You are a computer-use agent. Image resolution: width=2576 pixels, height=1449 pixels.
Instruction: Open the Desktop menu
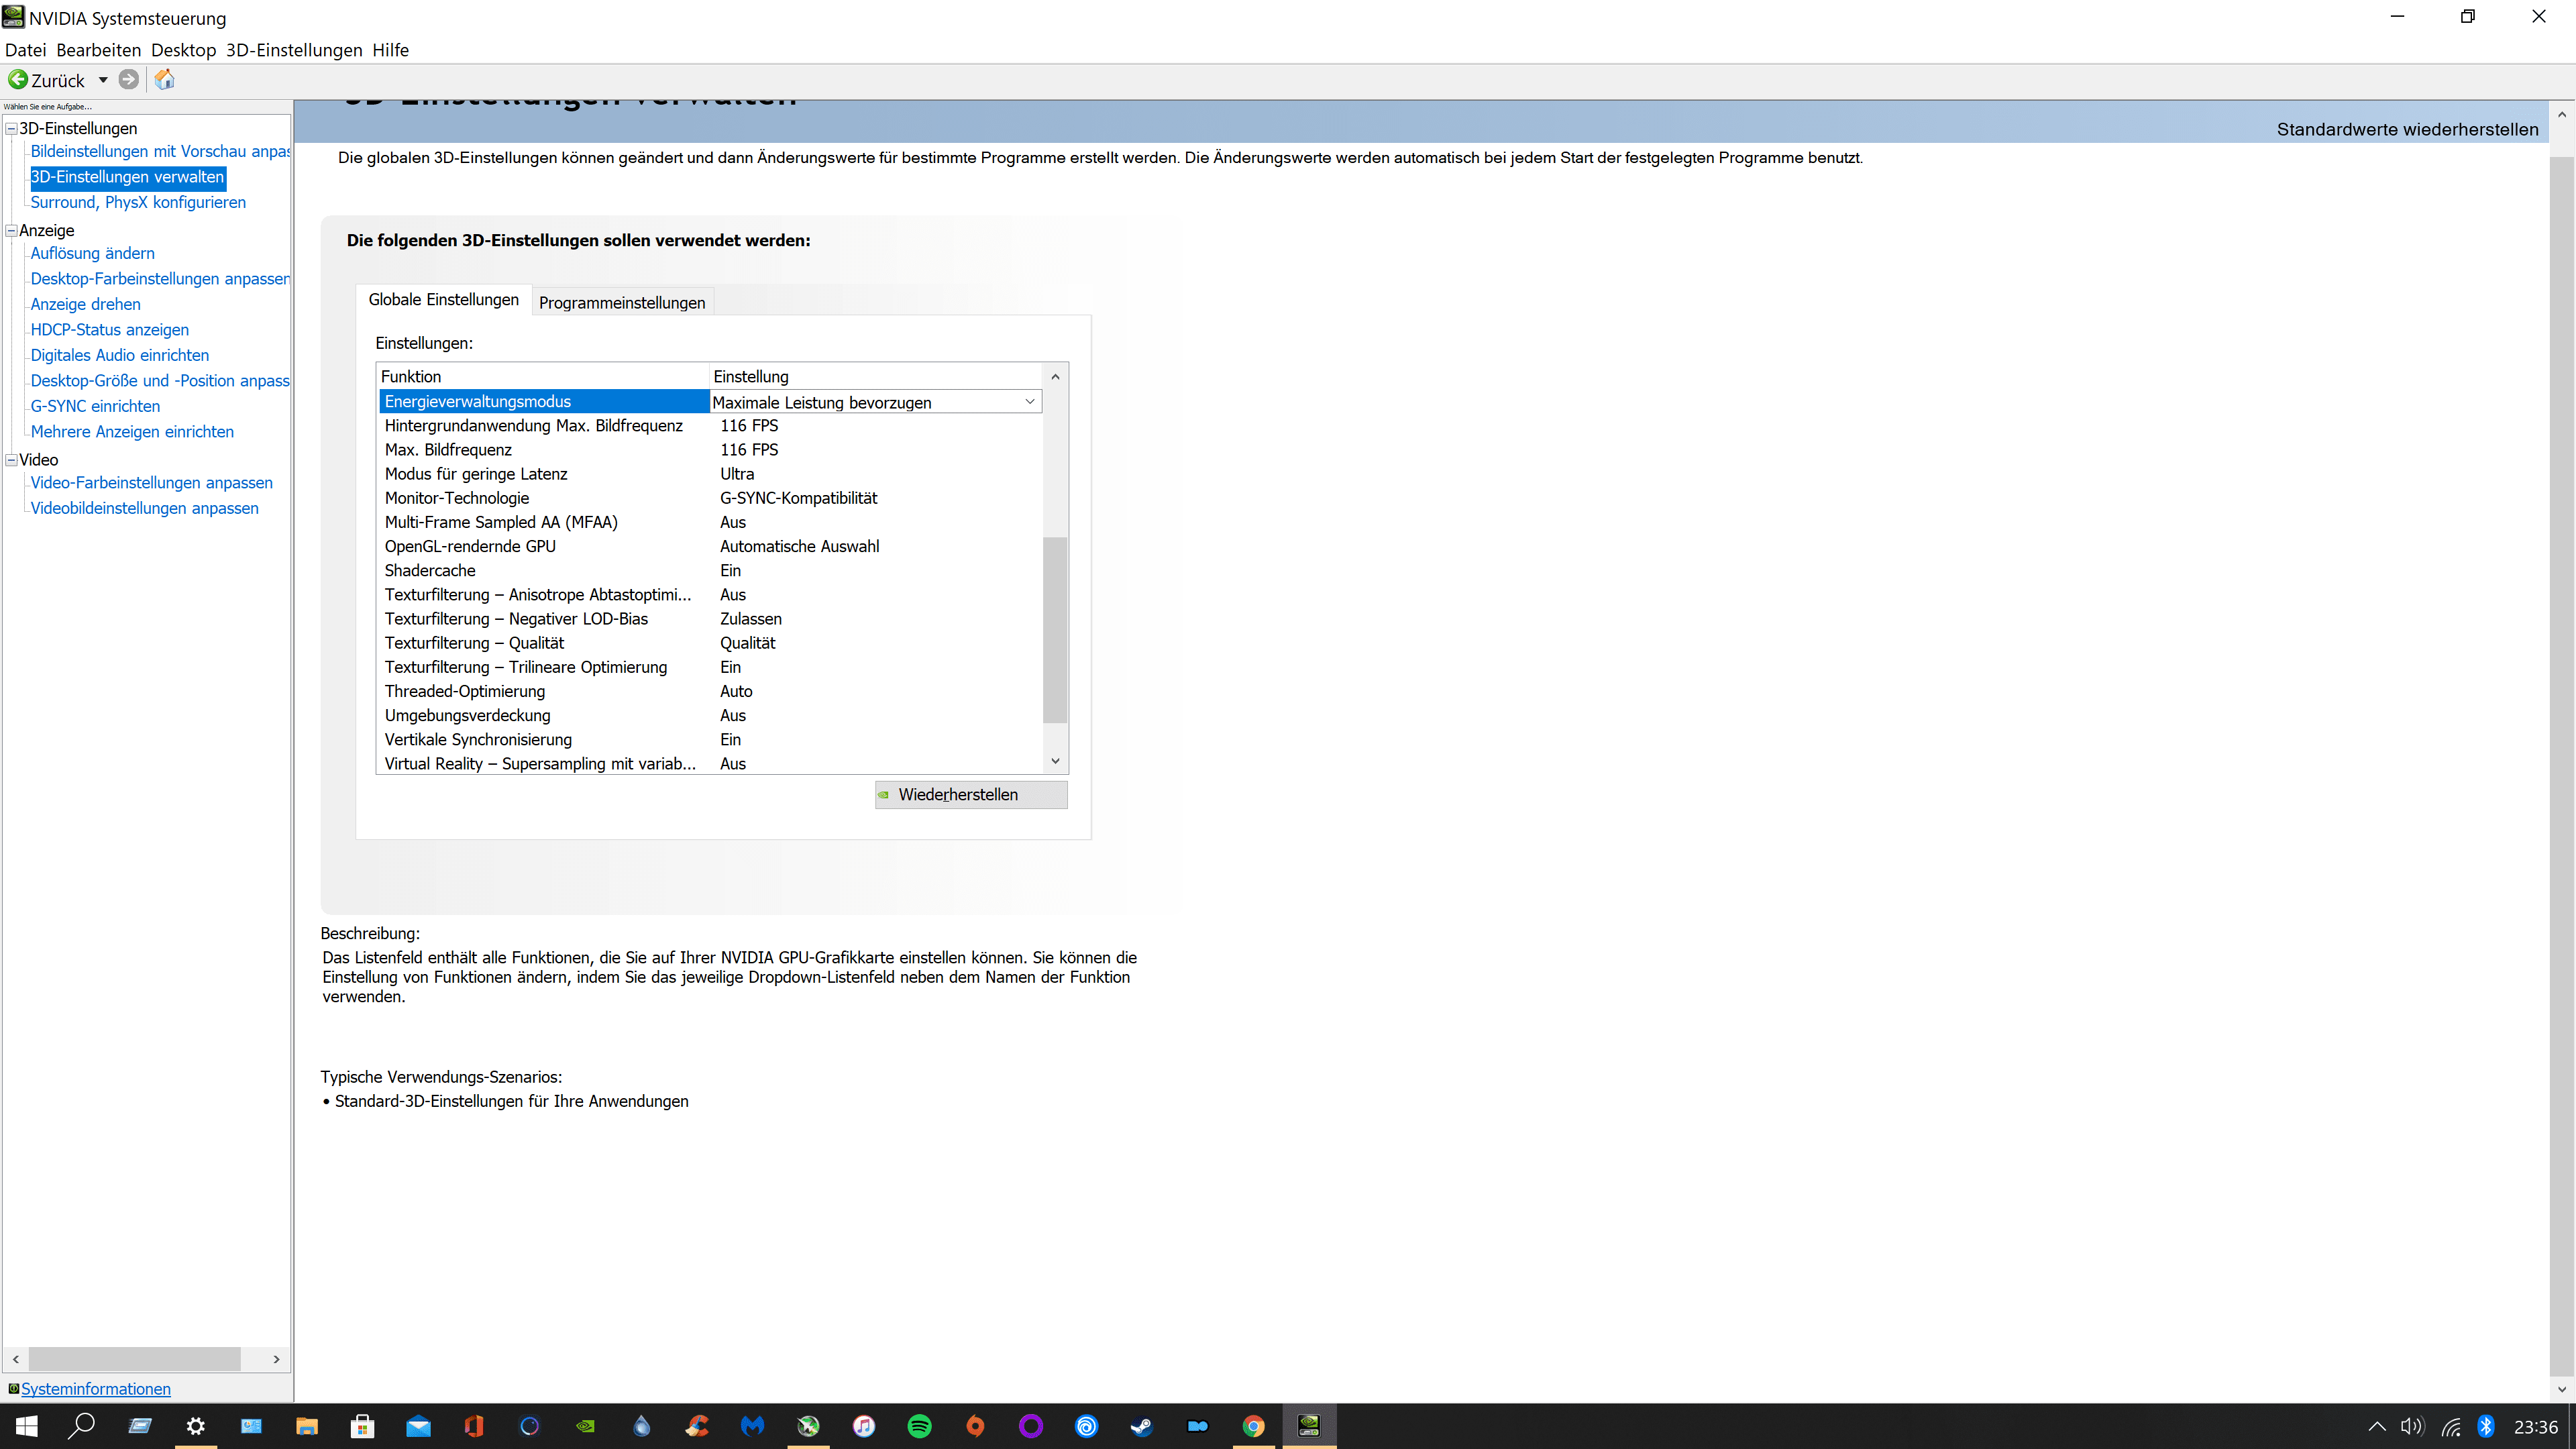(183, 50)
